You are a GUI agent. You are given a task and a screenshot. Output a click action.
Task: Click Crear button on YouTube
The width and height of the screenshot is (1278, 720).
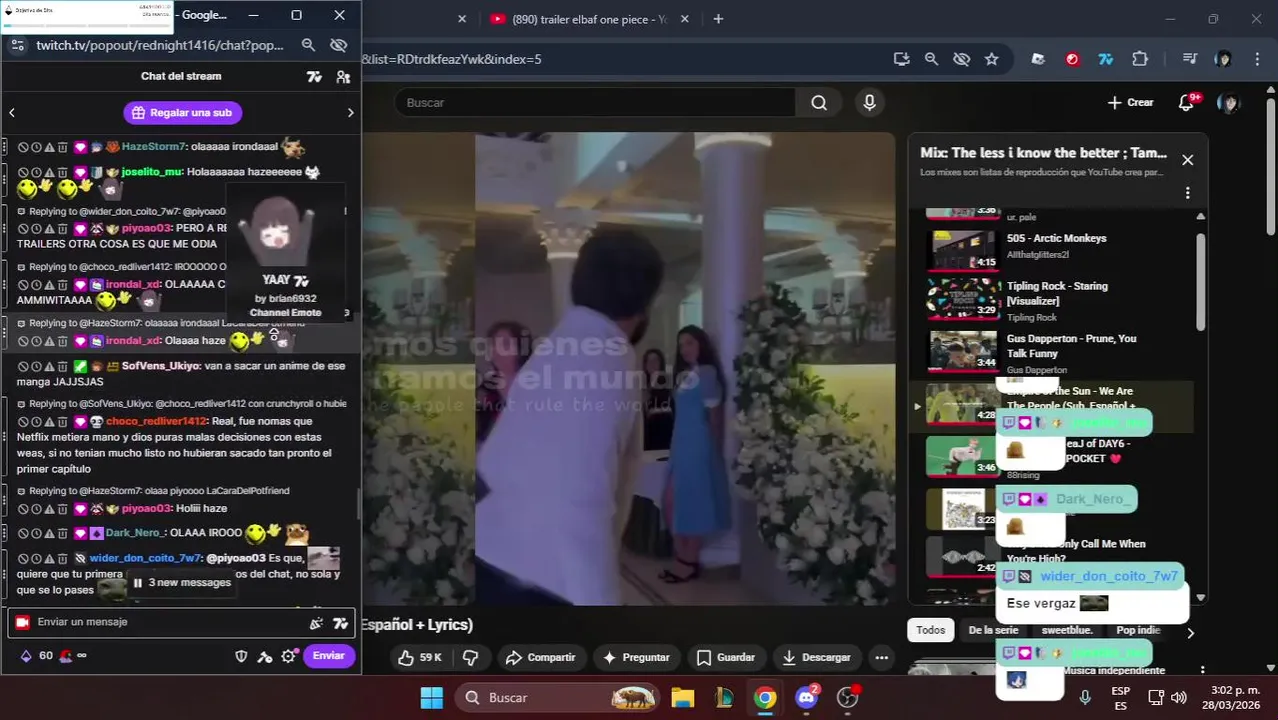pyautogui.click(x=1130, y=103)
